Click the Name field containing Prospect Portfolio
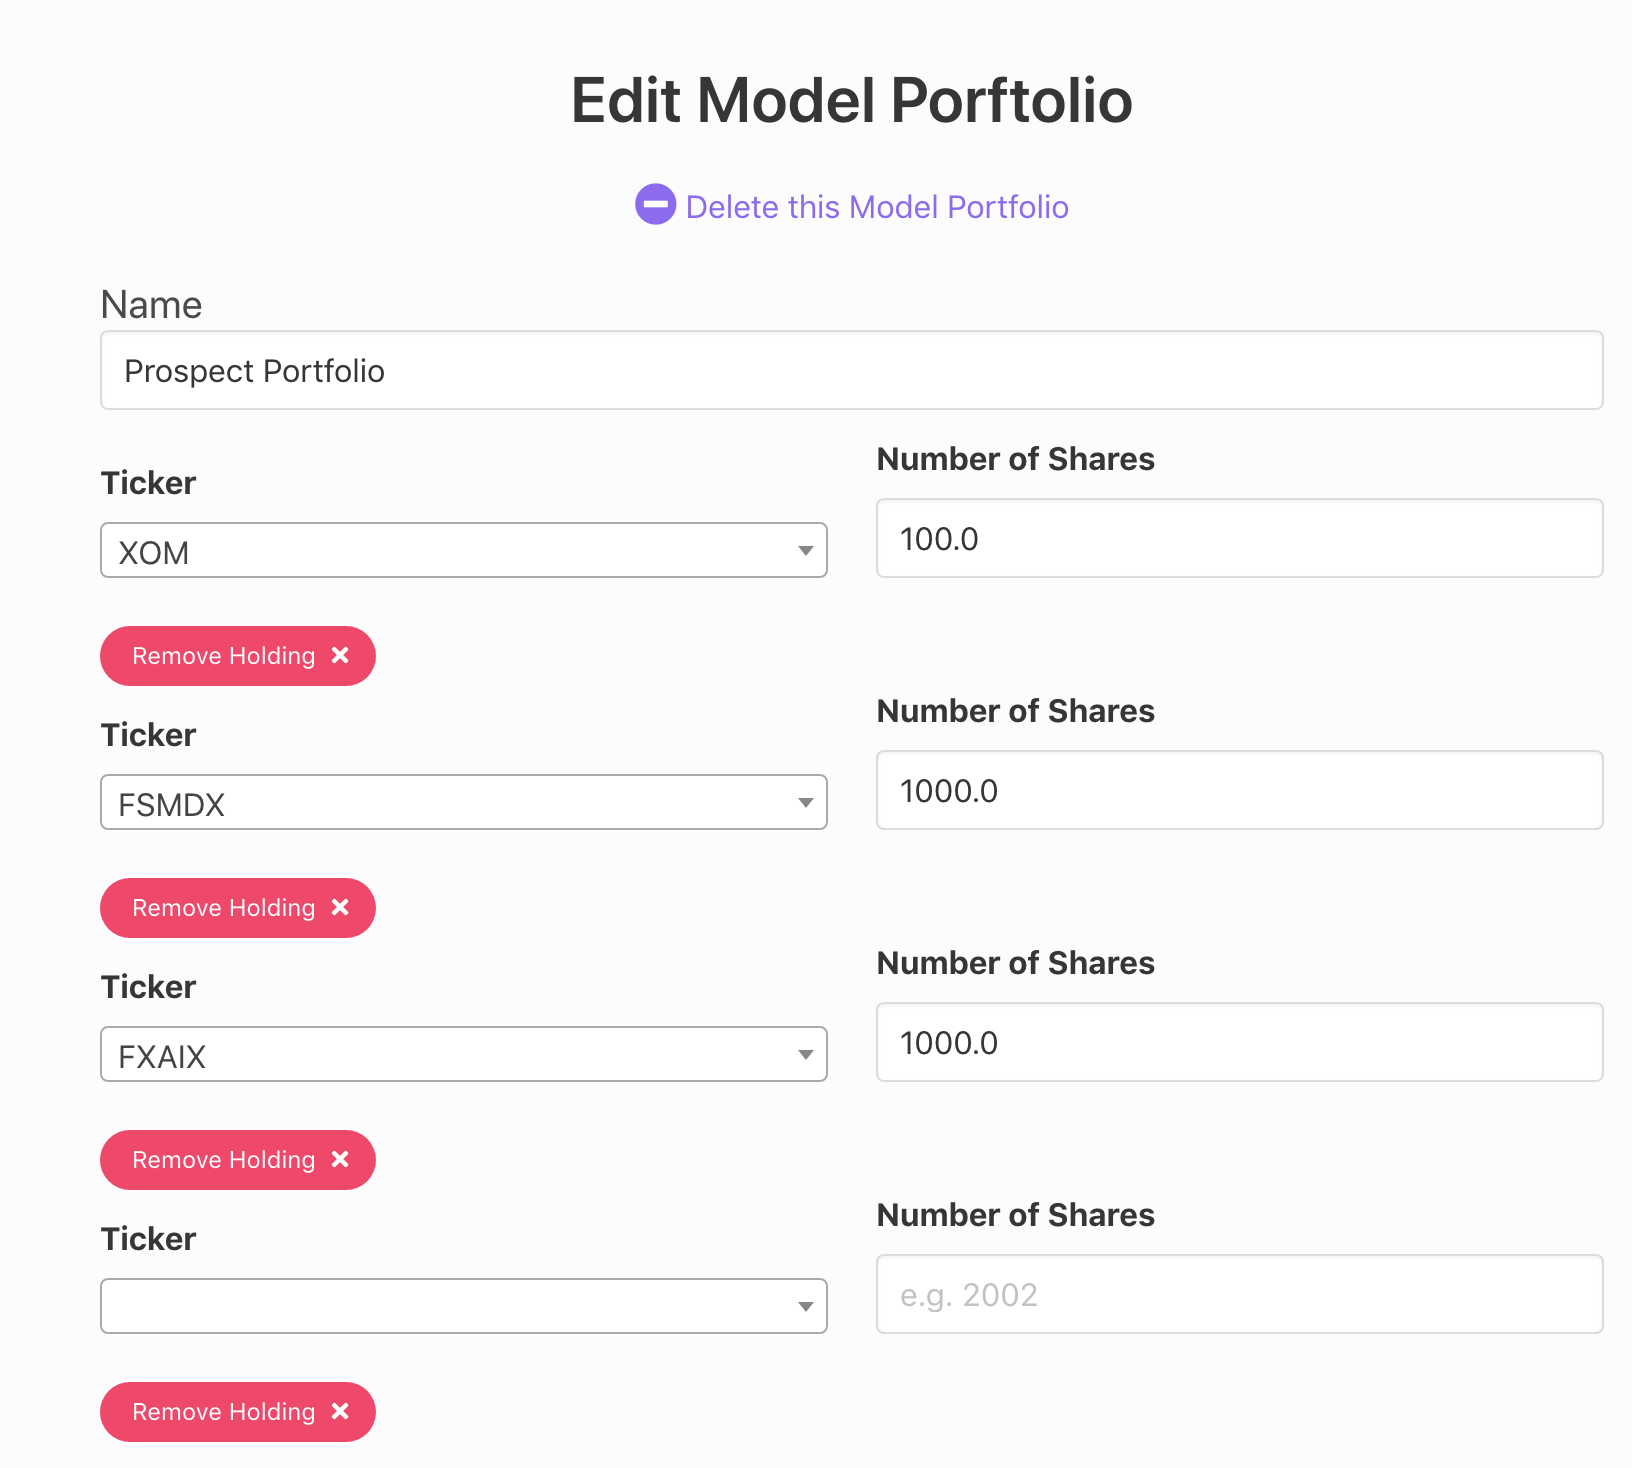Screen dimensions: 1632x1468 pyautogui.click(x=851, y=370)
